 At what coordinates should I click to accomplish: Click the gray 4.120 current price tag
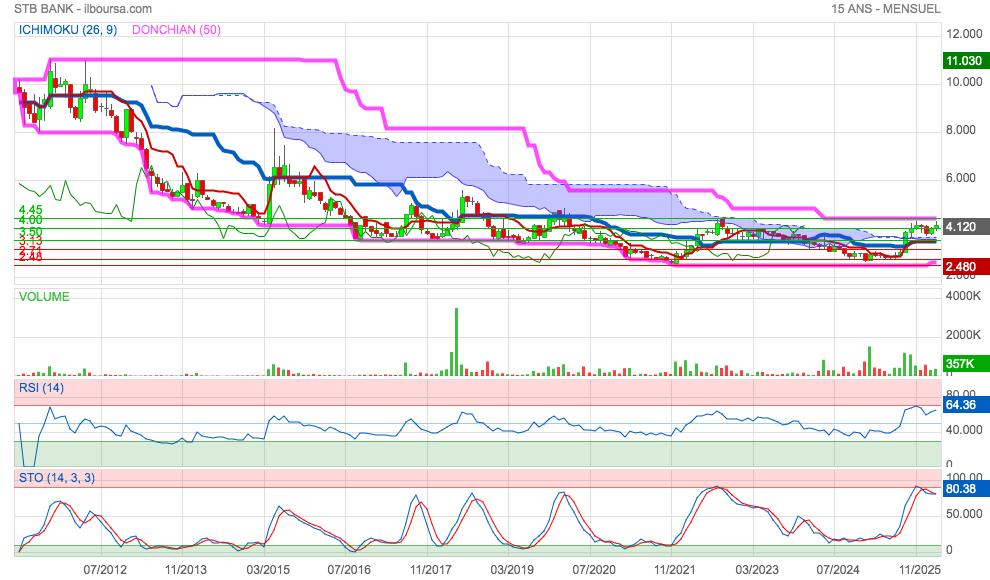[965, 227]
